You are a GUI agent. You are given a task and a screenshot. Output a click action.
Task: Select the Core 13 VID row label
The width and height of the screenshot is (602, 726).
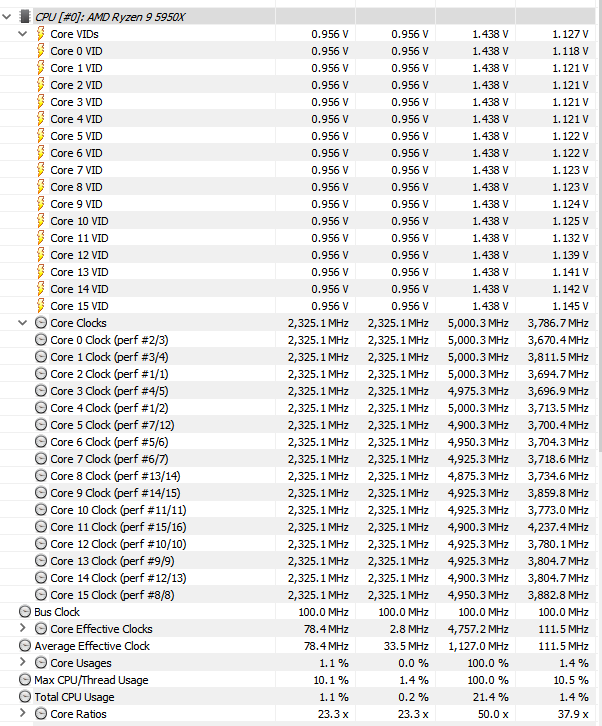(79, 272)
